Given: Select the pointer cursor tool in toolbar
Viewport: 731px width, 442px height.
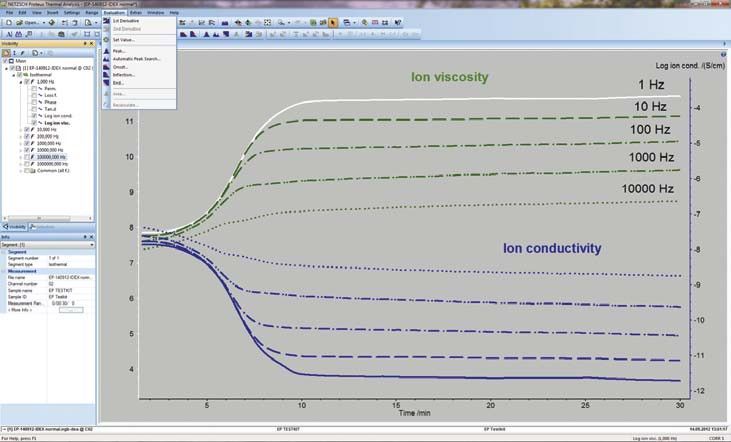Looking at the screenshot, I should point(333,22).
